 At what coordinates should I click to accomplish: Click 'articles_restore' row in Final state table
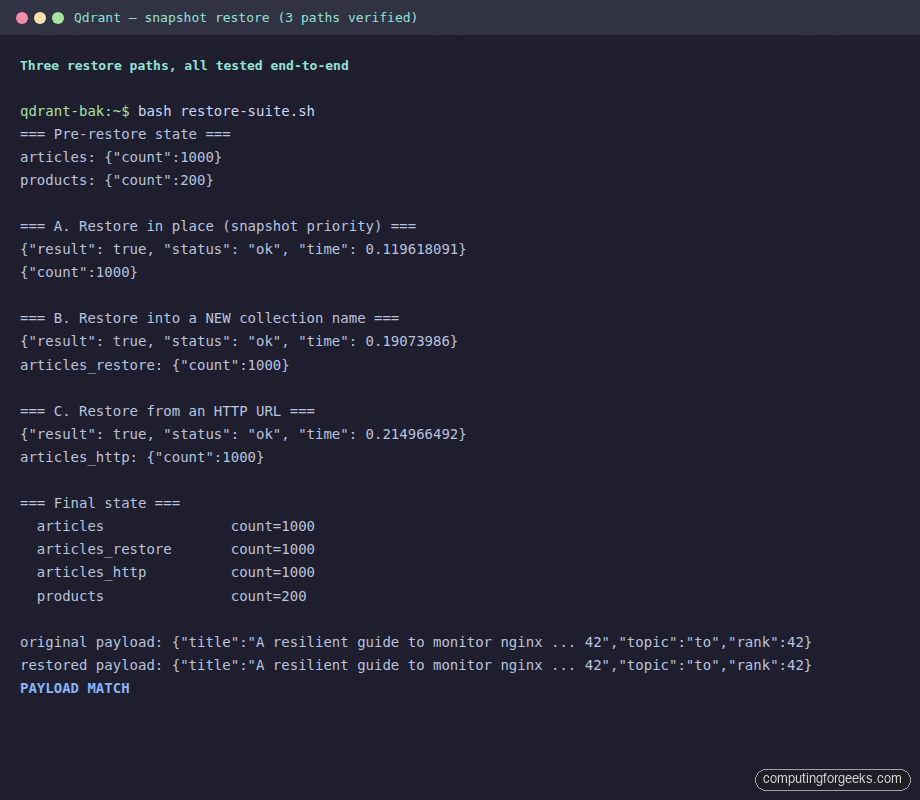[175, 549]
